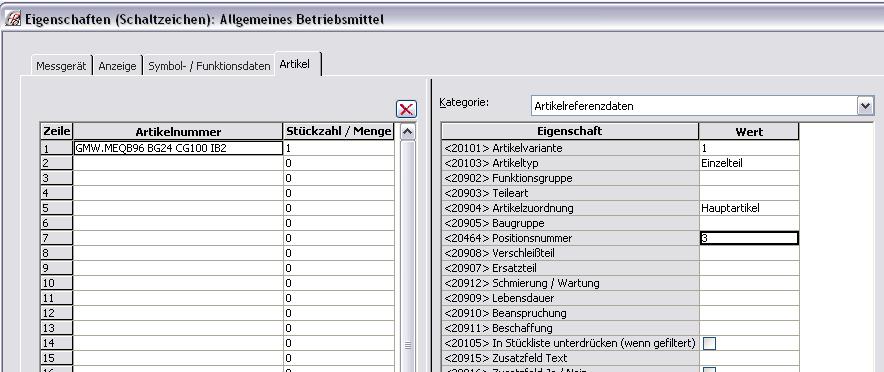The image size is (884, 372).
Task: Select the <20103> Artikeltyp property row
Action: pos(570,163)
